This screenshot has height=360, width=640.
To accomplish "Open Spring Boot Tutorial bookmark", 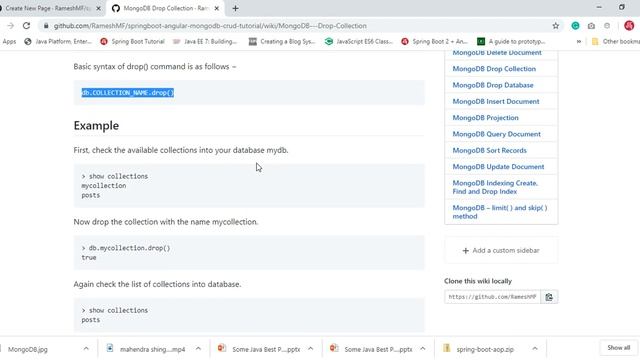I will point(132,41).
